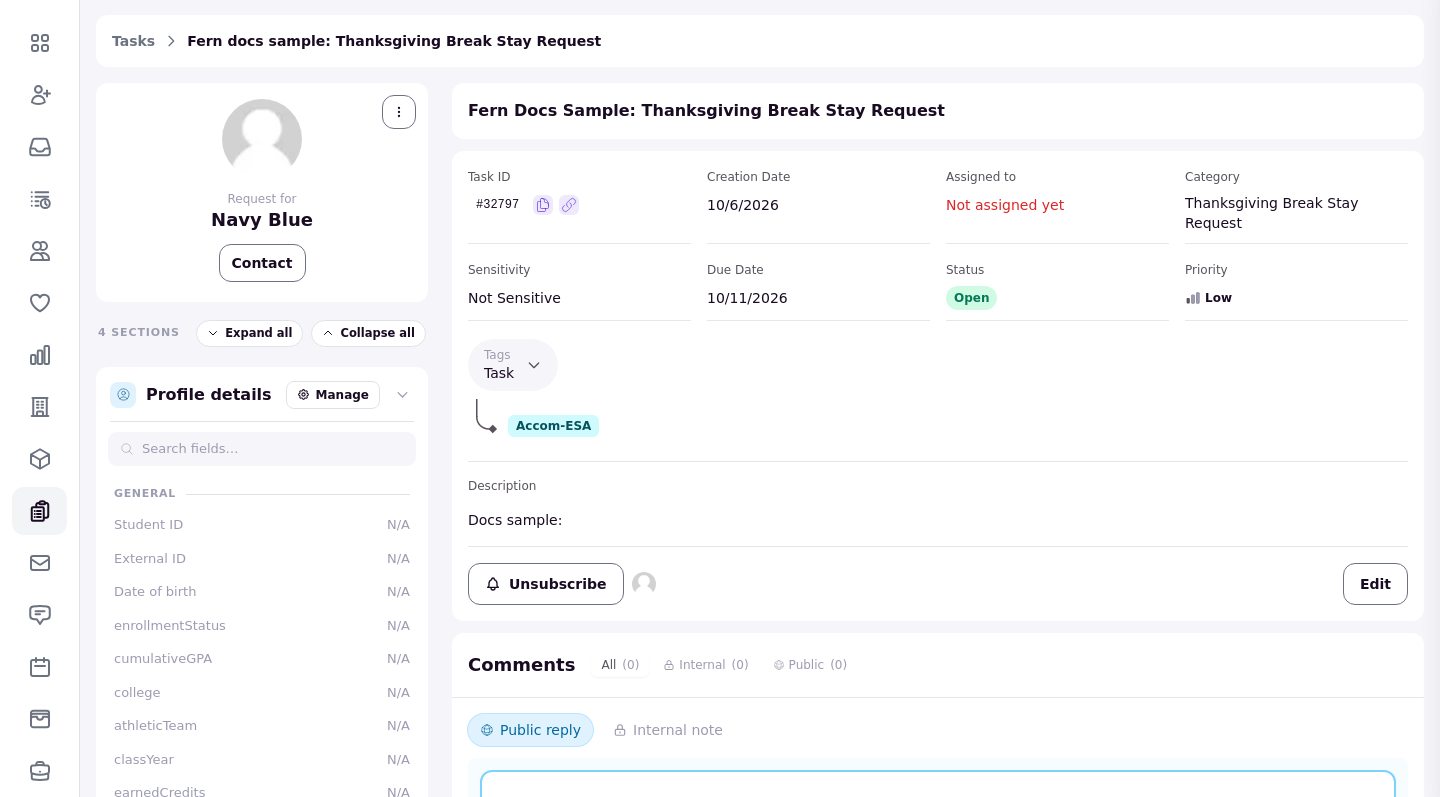Filter comments by Public
This screenshot has height=797, width=1440.
point(810,665)
